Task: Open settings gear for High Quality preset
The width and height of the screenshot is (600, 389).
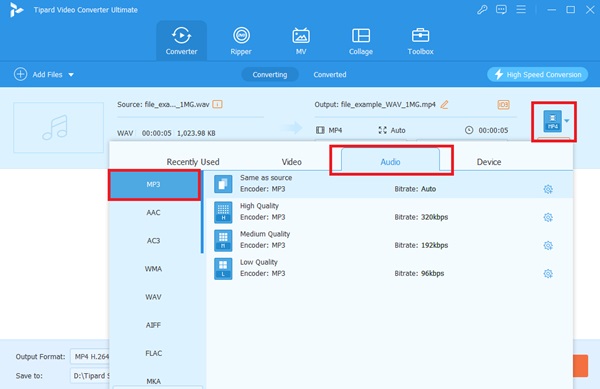Action: coord(548,217)
